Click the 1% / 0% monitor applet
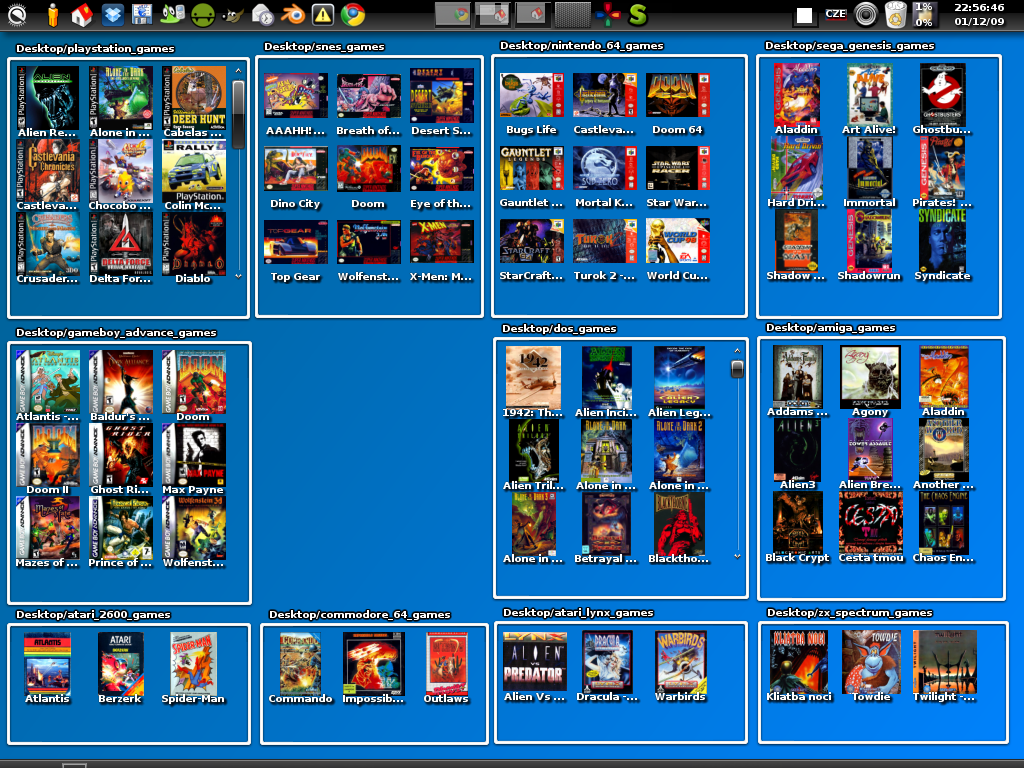The image size is (1024, 768). [x=923, y=14]
